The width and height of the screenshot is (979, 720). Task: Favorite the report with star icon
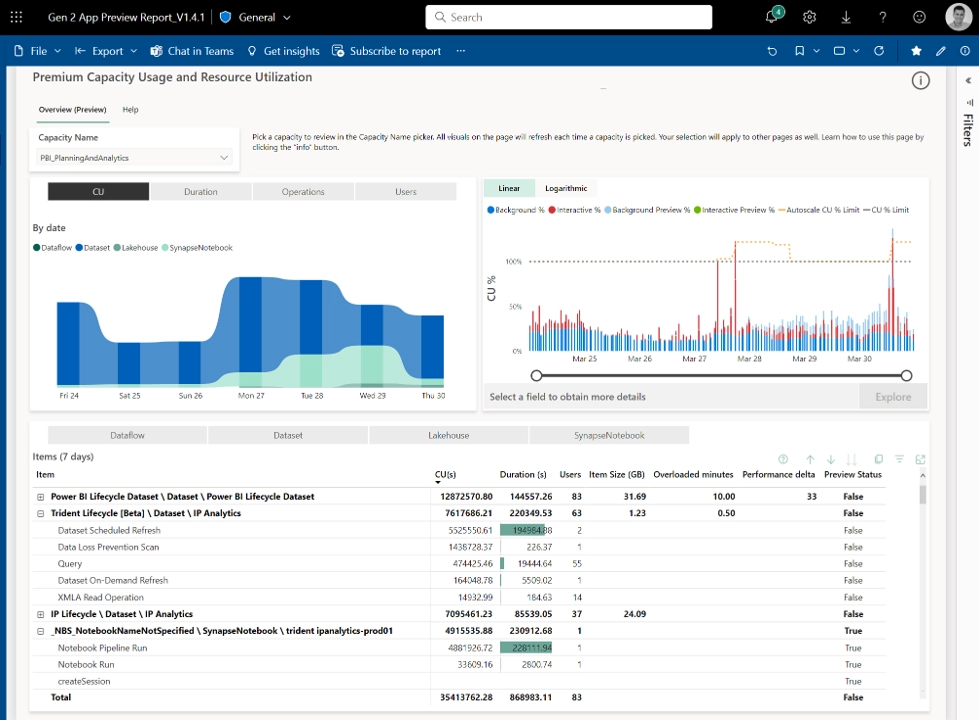tap(916, 51)
